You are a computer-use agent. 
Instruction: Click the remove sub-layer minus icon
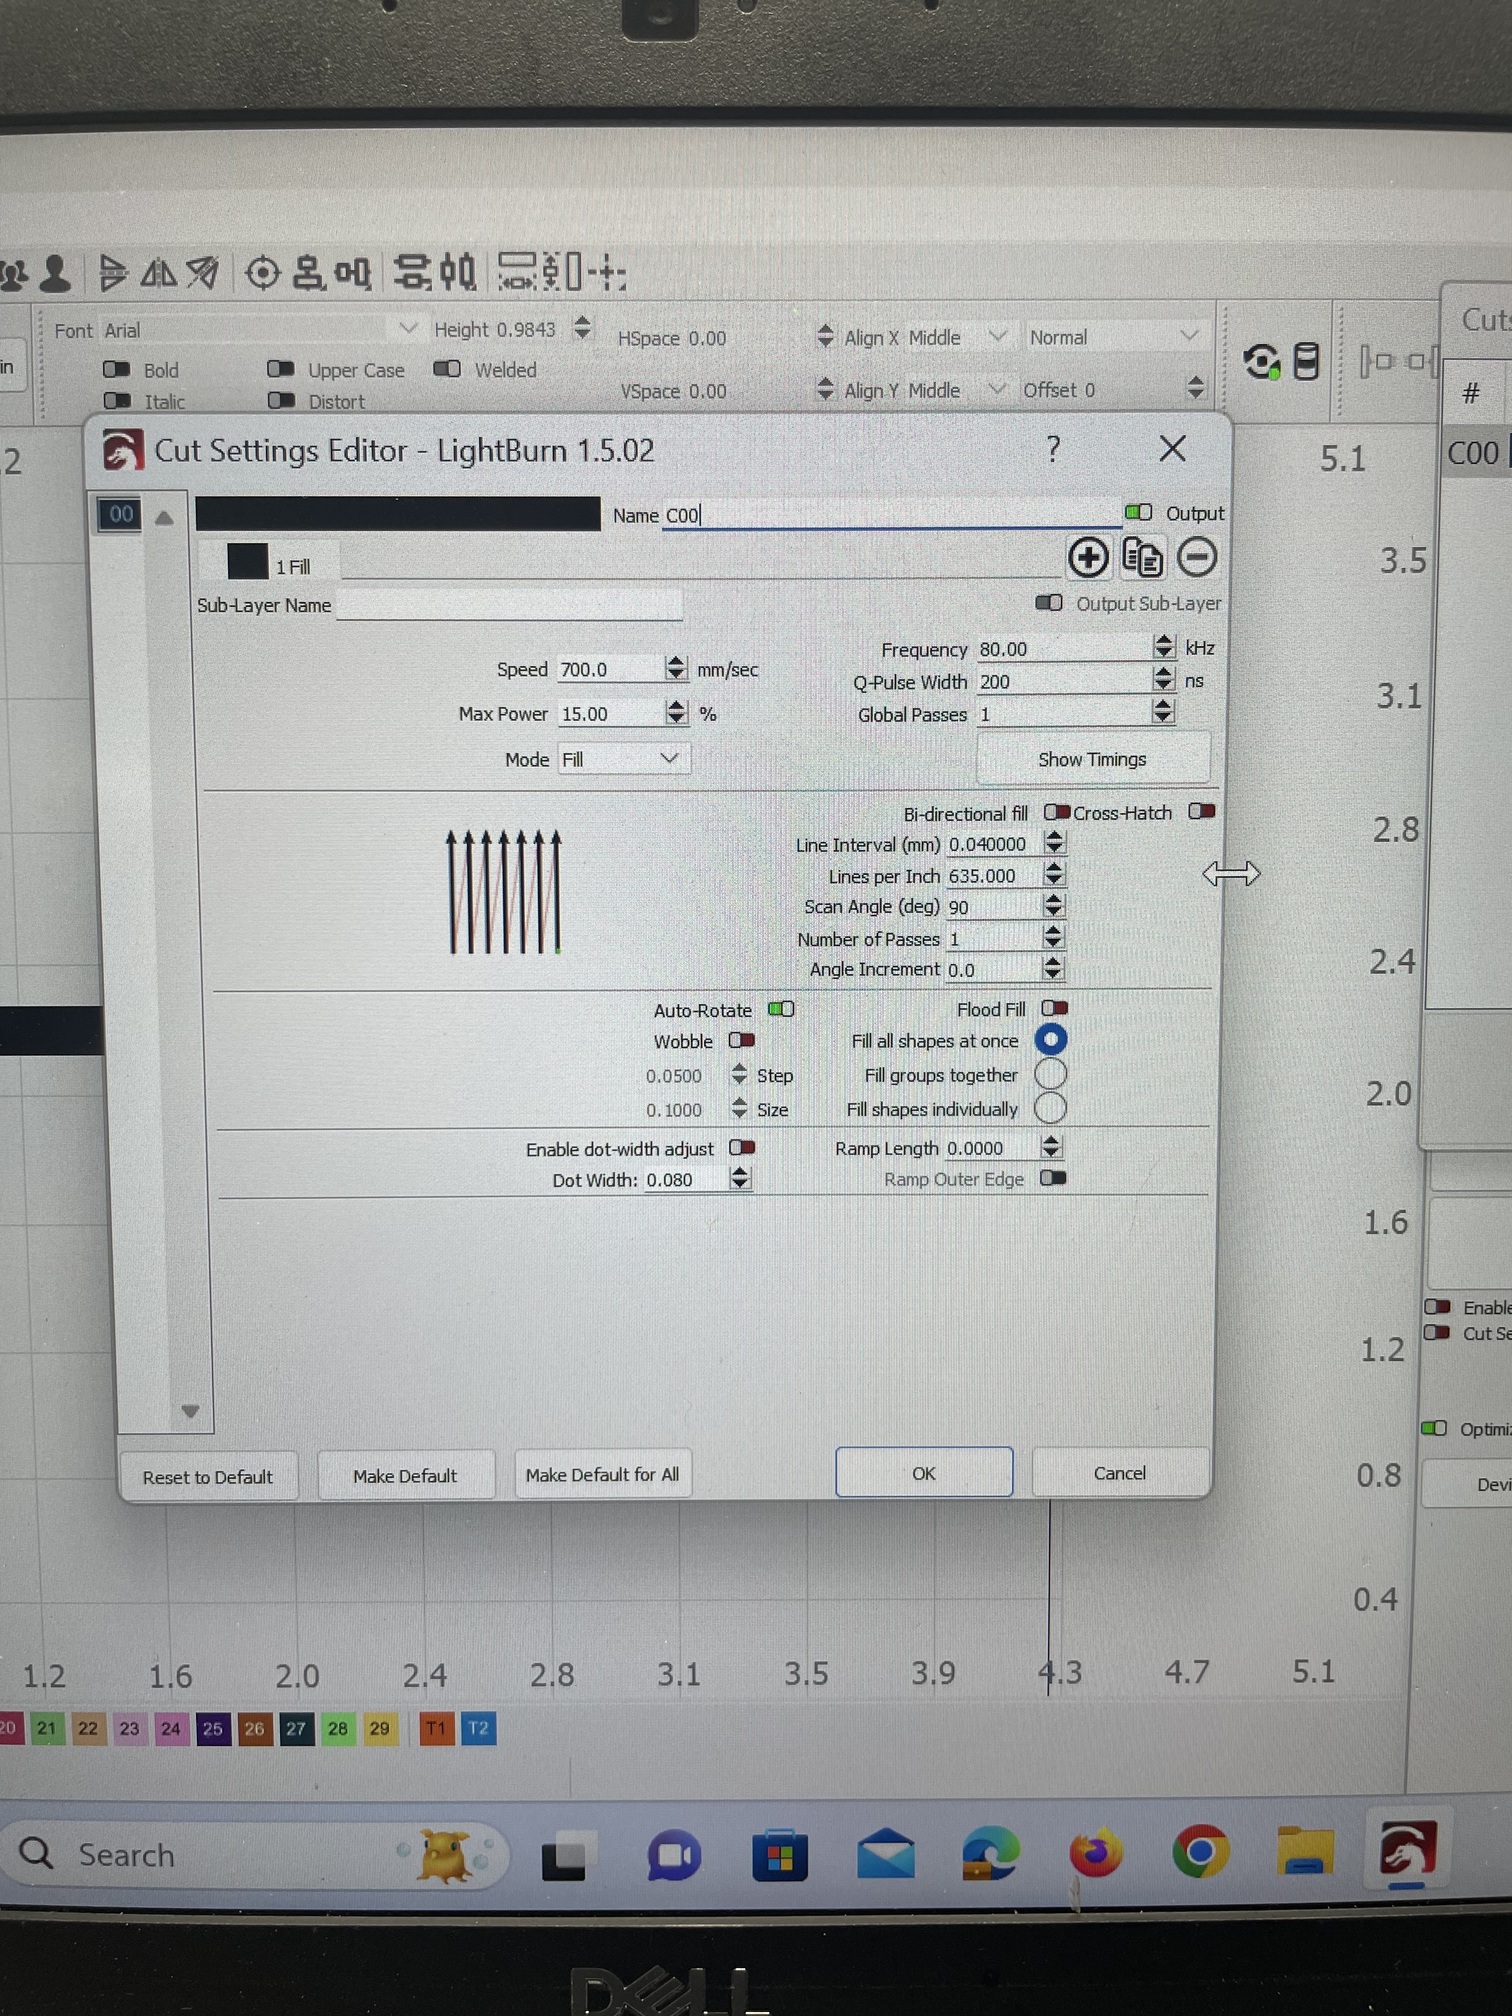click(1197, 557)
